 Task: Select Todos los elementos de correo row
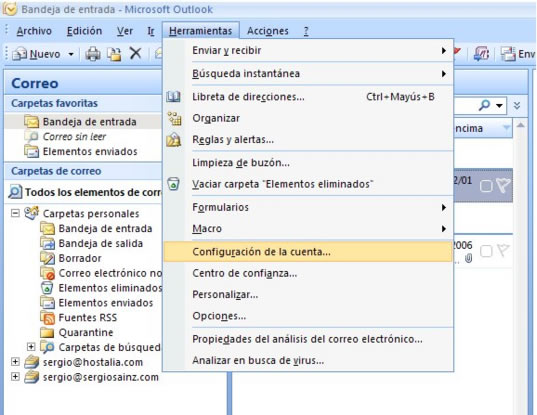click(84, 192)
